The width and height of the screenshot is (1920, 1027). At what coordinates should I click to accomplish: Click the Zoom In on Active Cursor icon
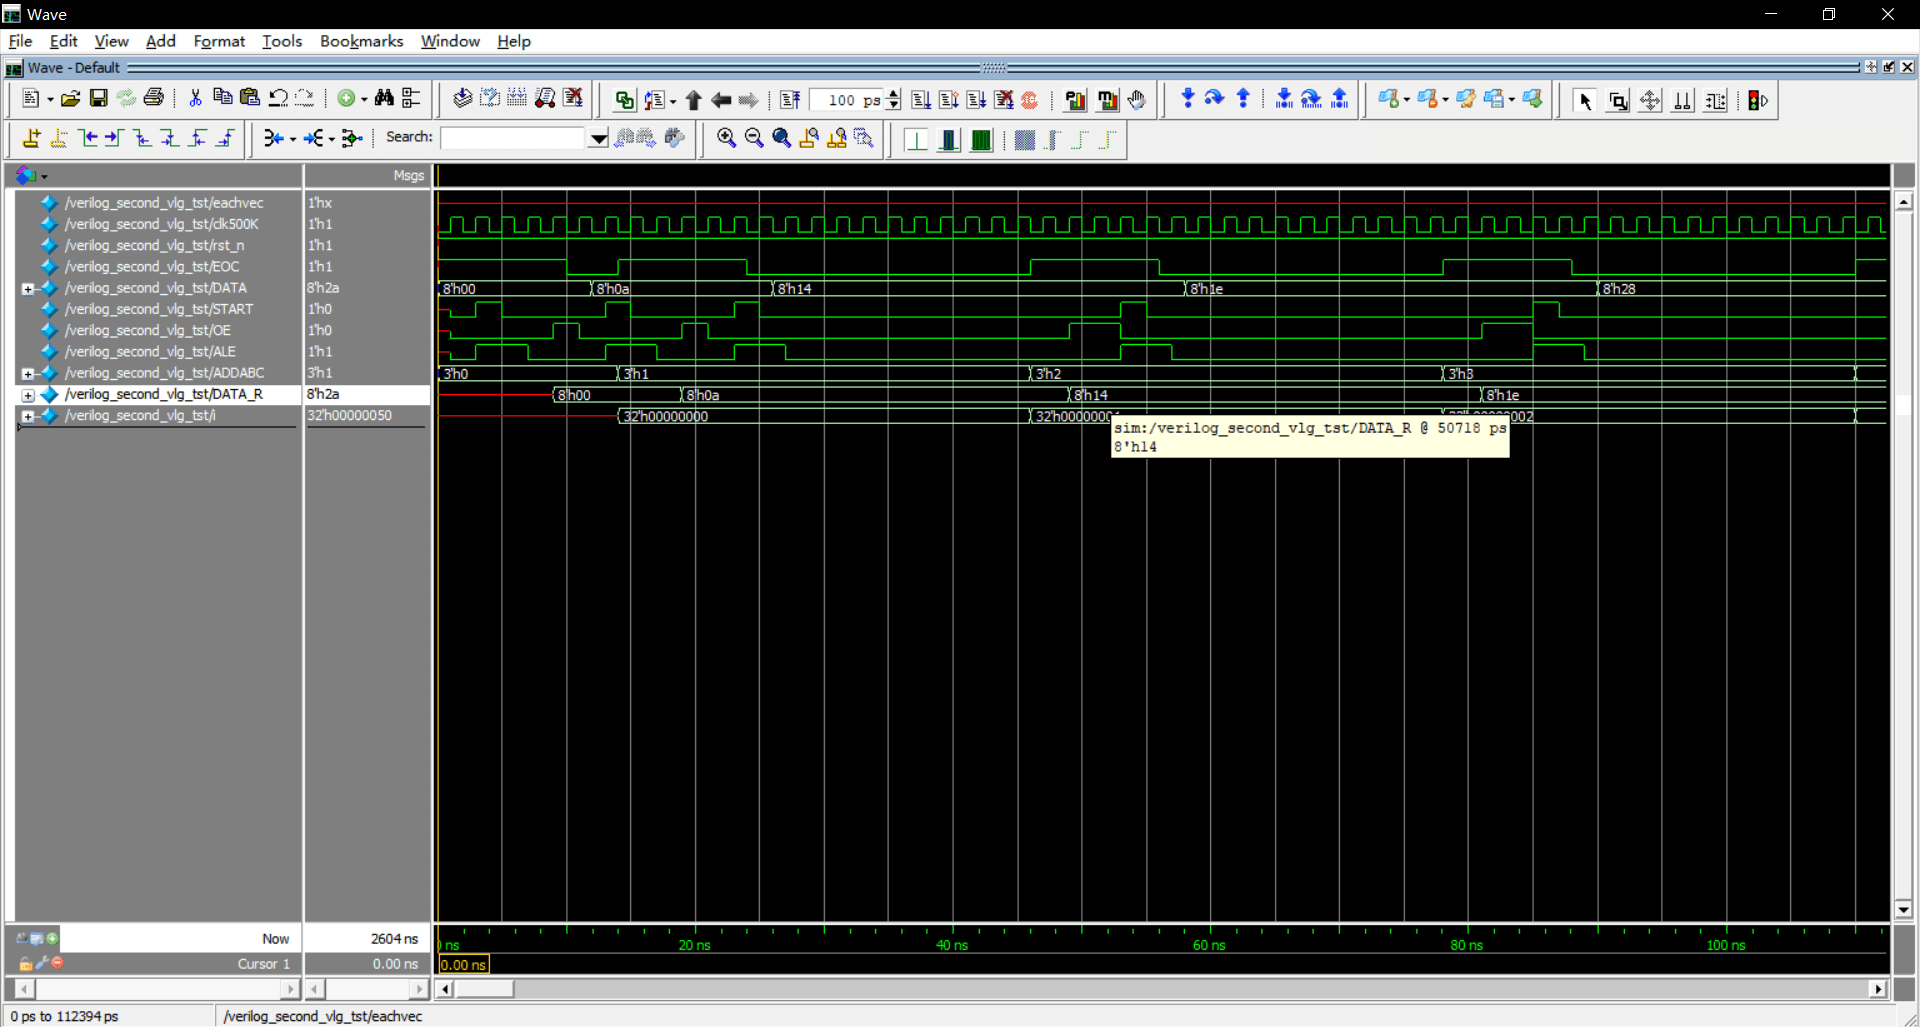[x=809, y=139]
